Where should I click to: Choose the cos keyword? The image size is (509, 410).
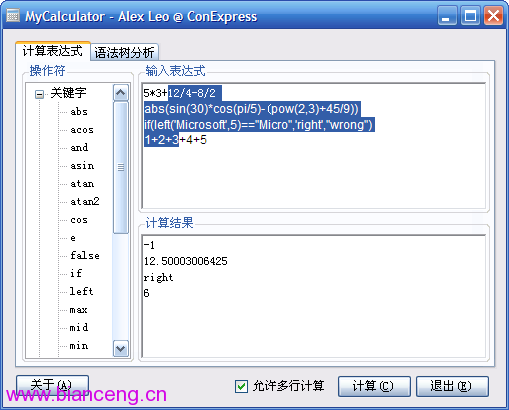79,220
